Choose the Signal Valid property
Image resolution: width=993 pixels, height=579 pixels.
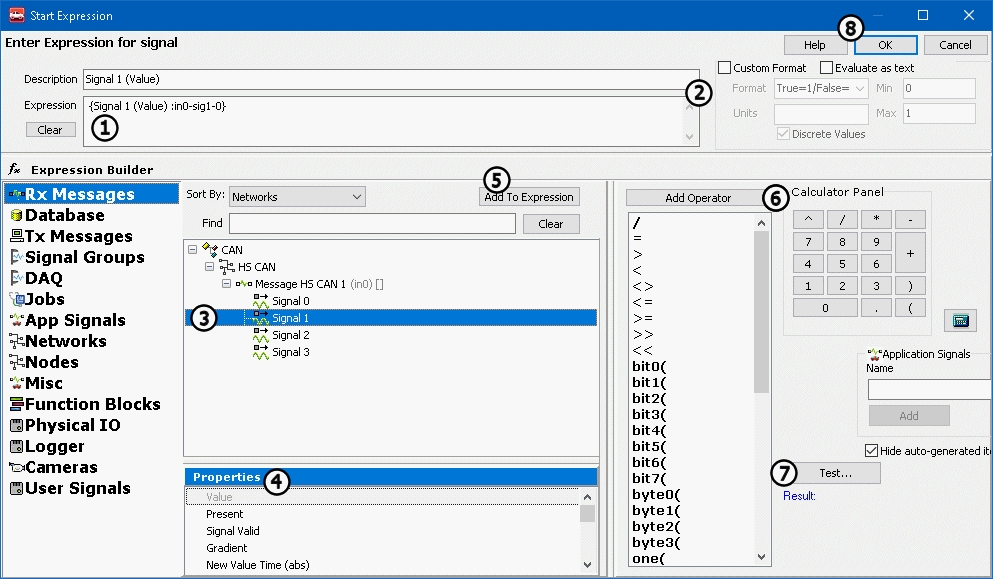pos(233,531)
